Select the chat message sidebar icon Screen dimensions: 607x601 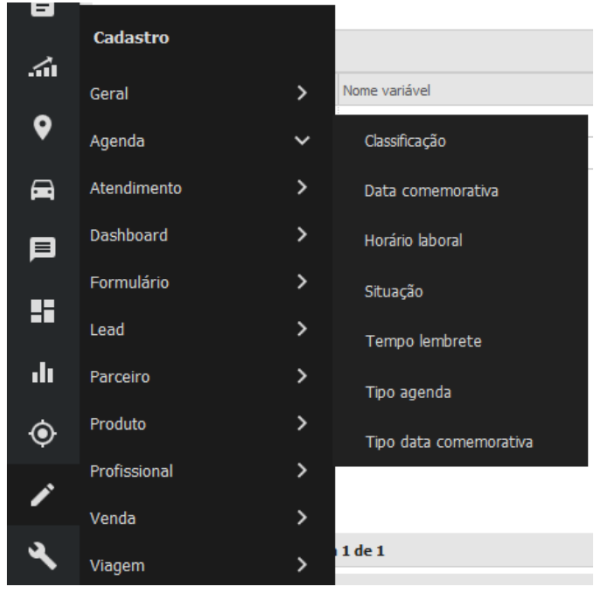tap(43, 249)
